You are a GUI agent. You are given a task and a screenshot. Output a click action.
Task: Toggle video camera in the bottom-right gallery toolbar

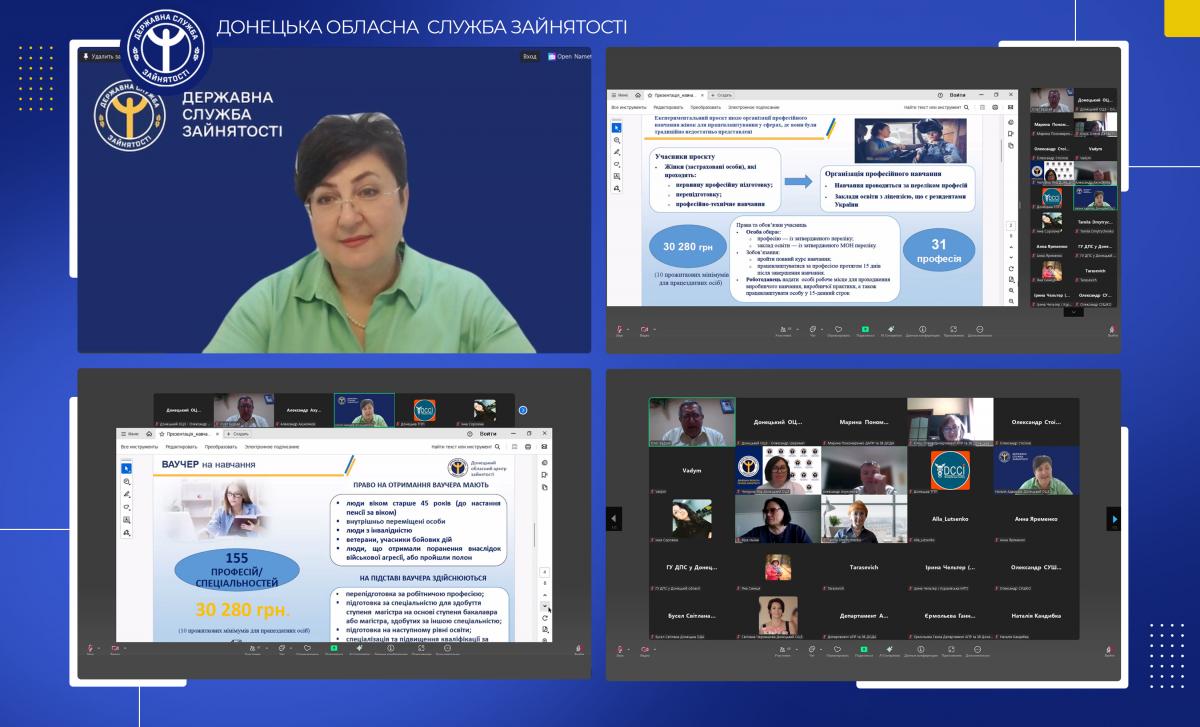click(645, 648)
